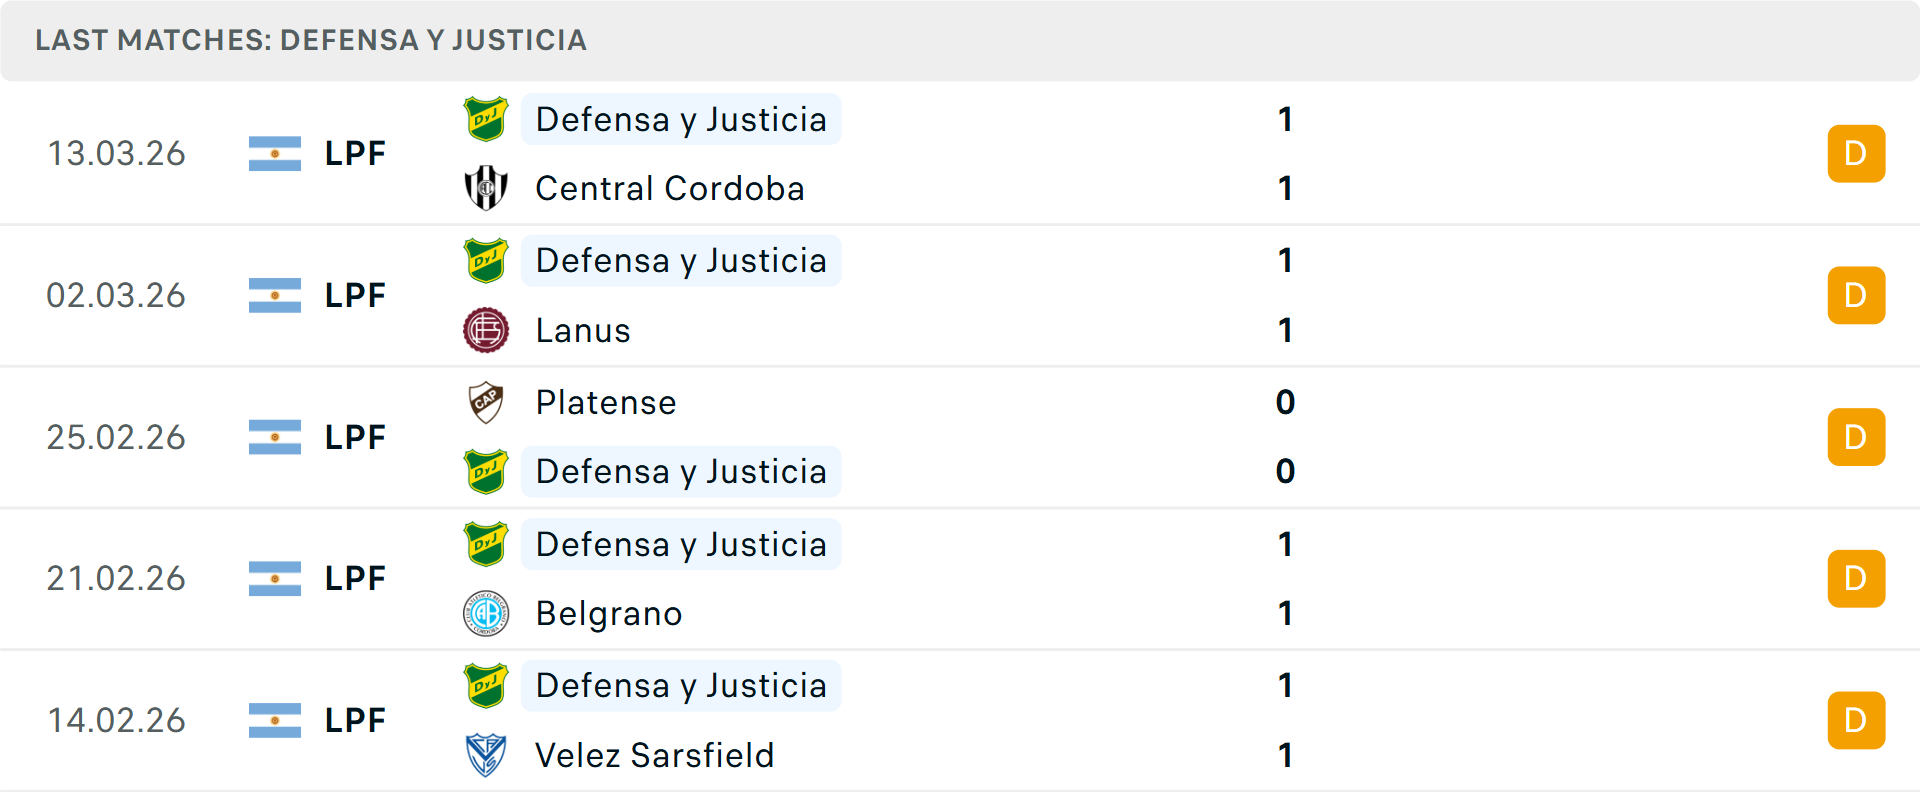
Task: Open the Central Cordoba team link
Action: [x=670, y=188]
